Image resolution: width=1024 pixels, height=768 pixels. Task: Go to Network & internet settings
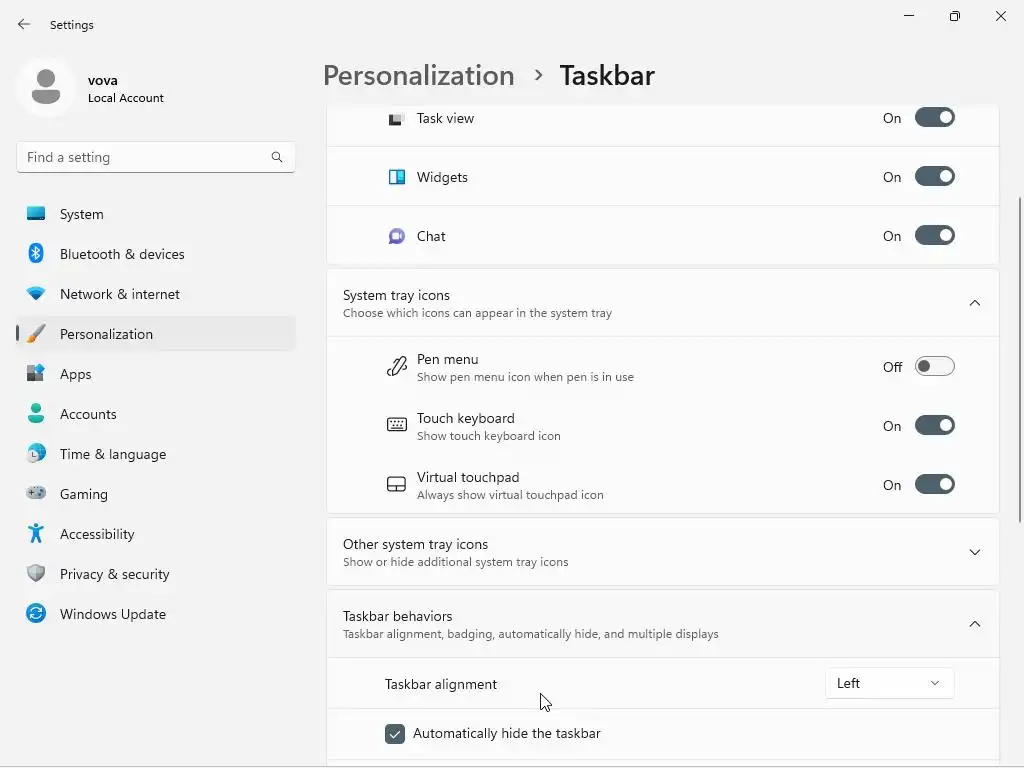click(x=120, y=294)
